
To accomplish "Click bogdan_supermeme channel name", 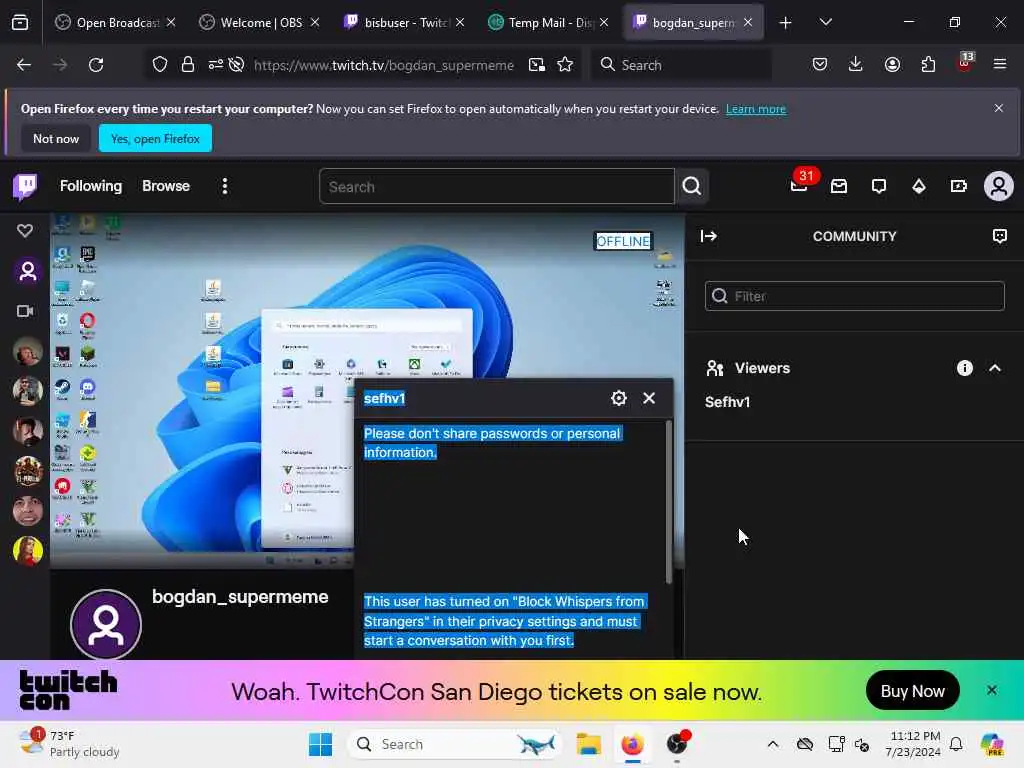I will coord(240,597).
